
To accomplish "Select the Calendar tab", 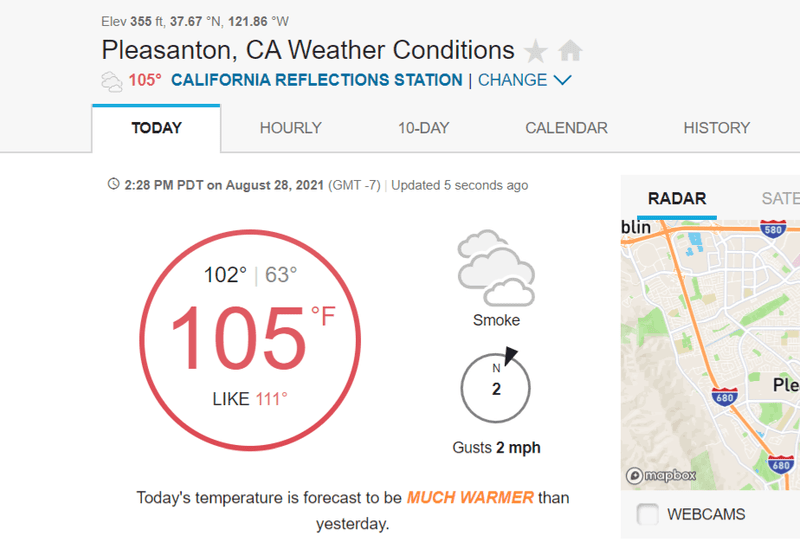I will (x=566, y=128).
